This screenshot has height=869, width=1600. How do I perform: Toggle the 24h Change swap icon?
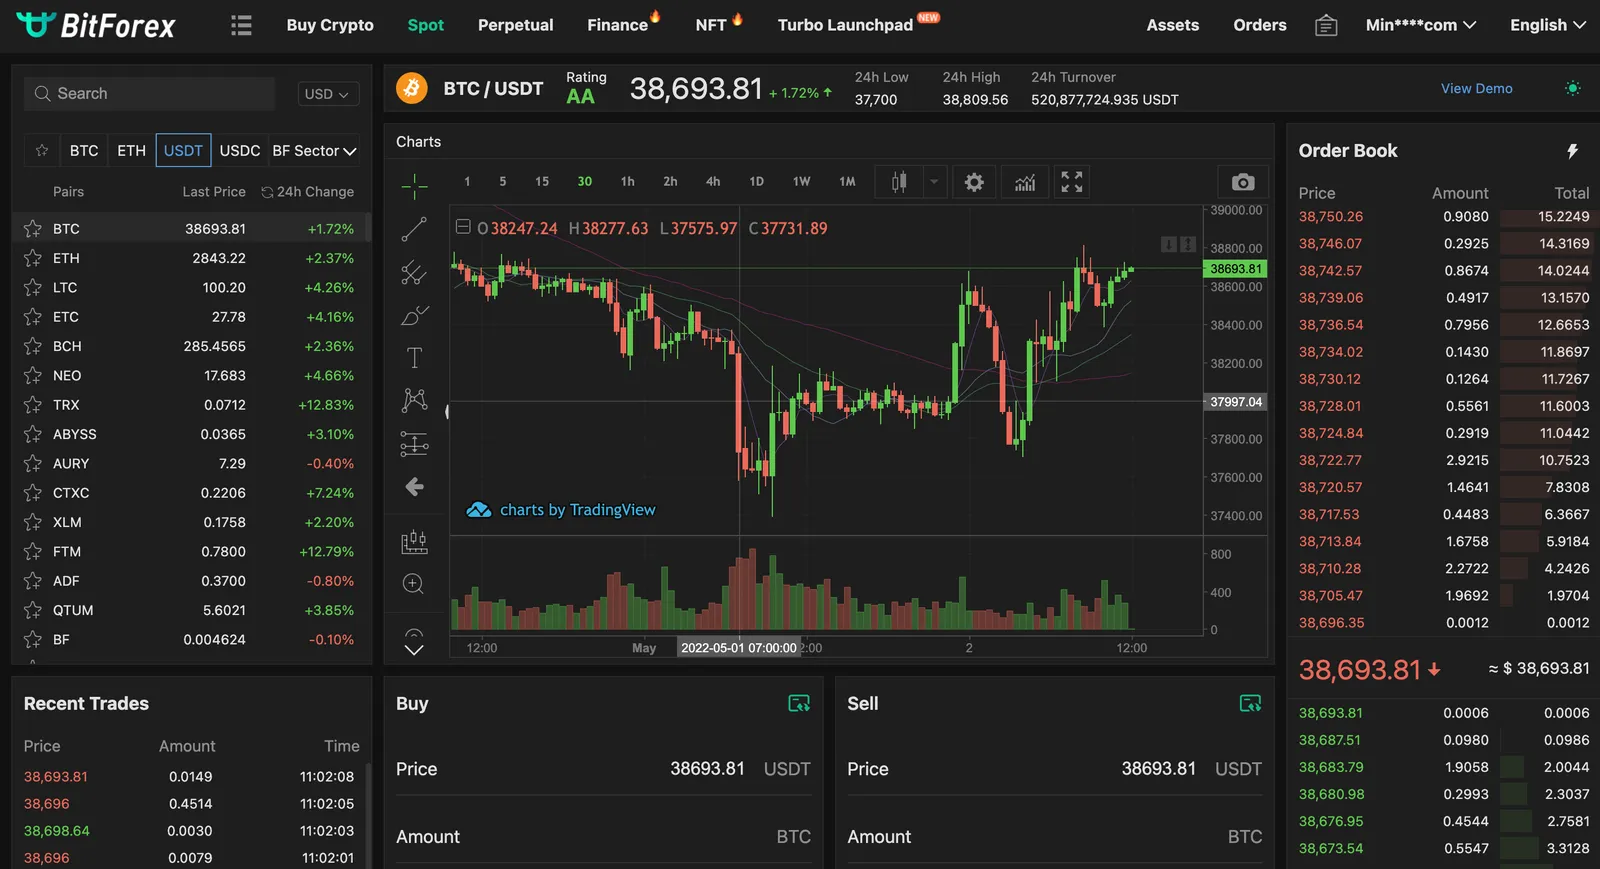(267, 192)
